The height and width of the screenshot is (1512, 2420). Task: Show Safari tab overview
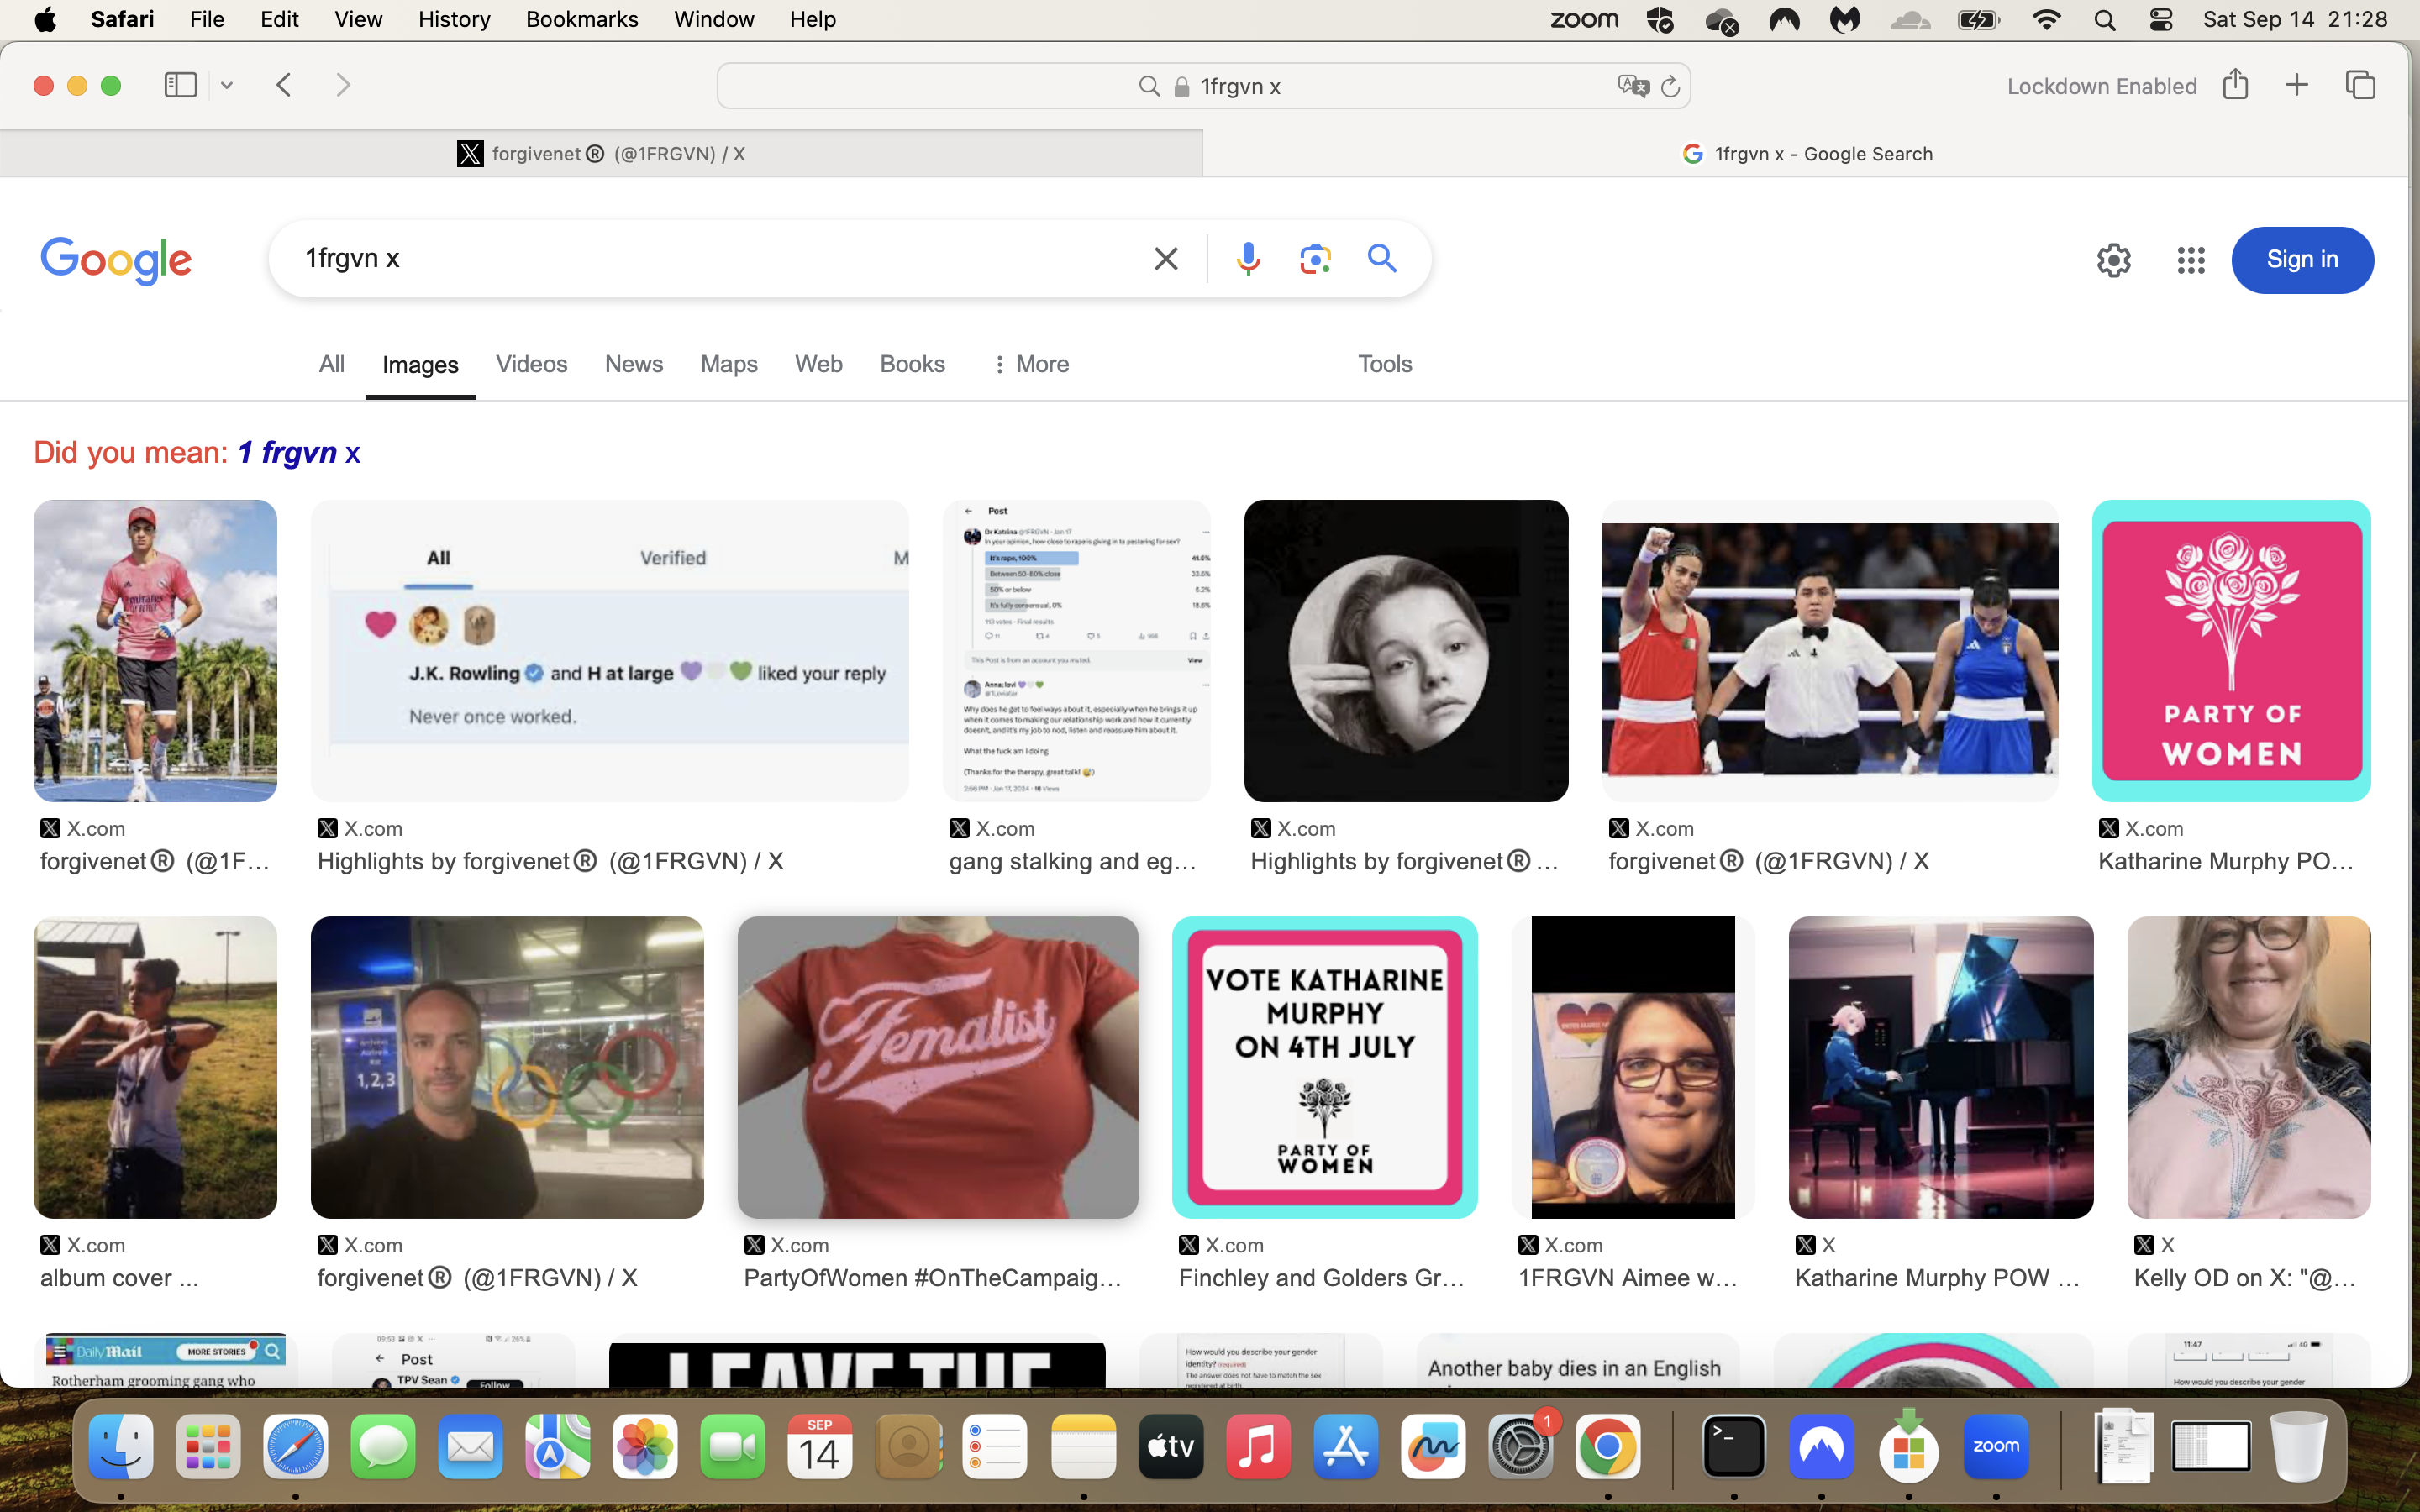(2360, 85)
